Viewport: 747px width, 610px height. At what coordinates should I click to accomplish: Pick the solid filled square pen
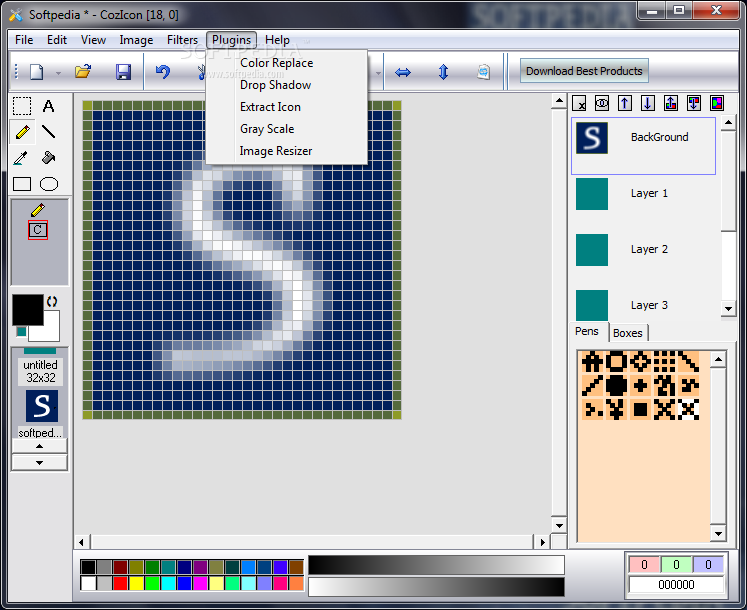640,409
